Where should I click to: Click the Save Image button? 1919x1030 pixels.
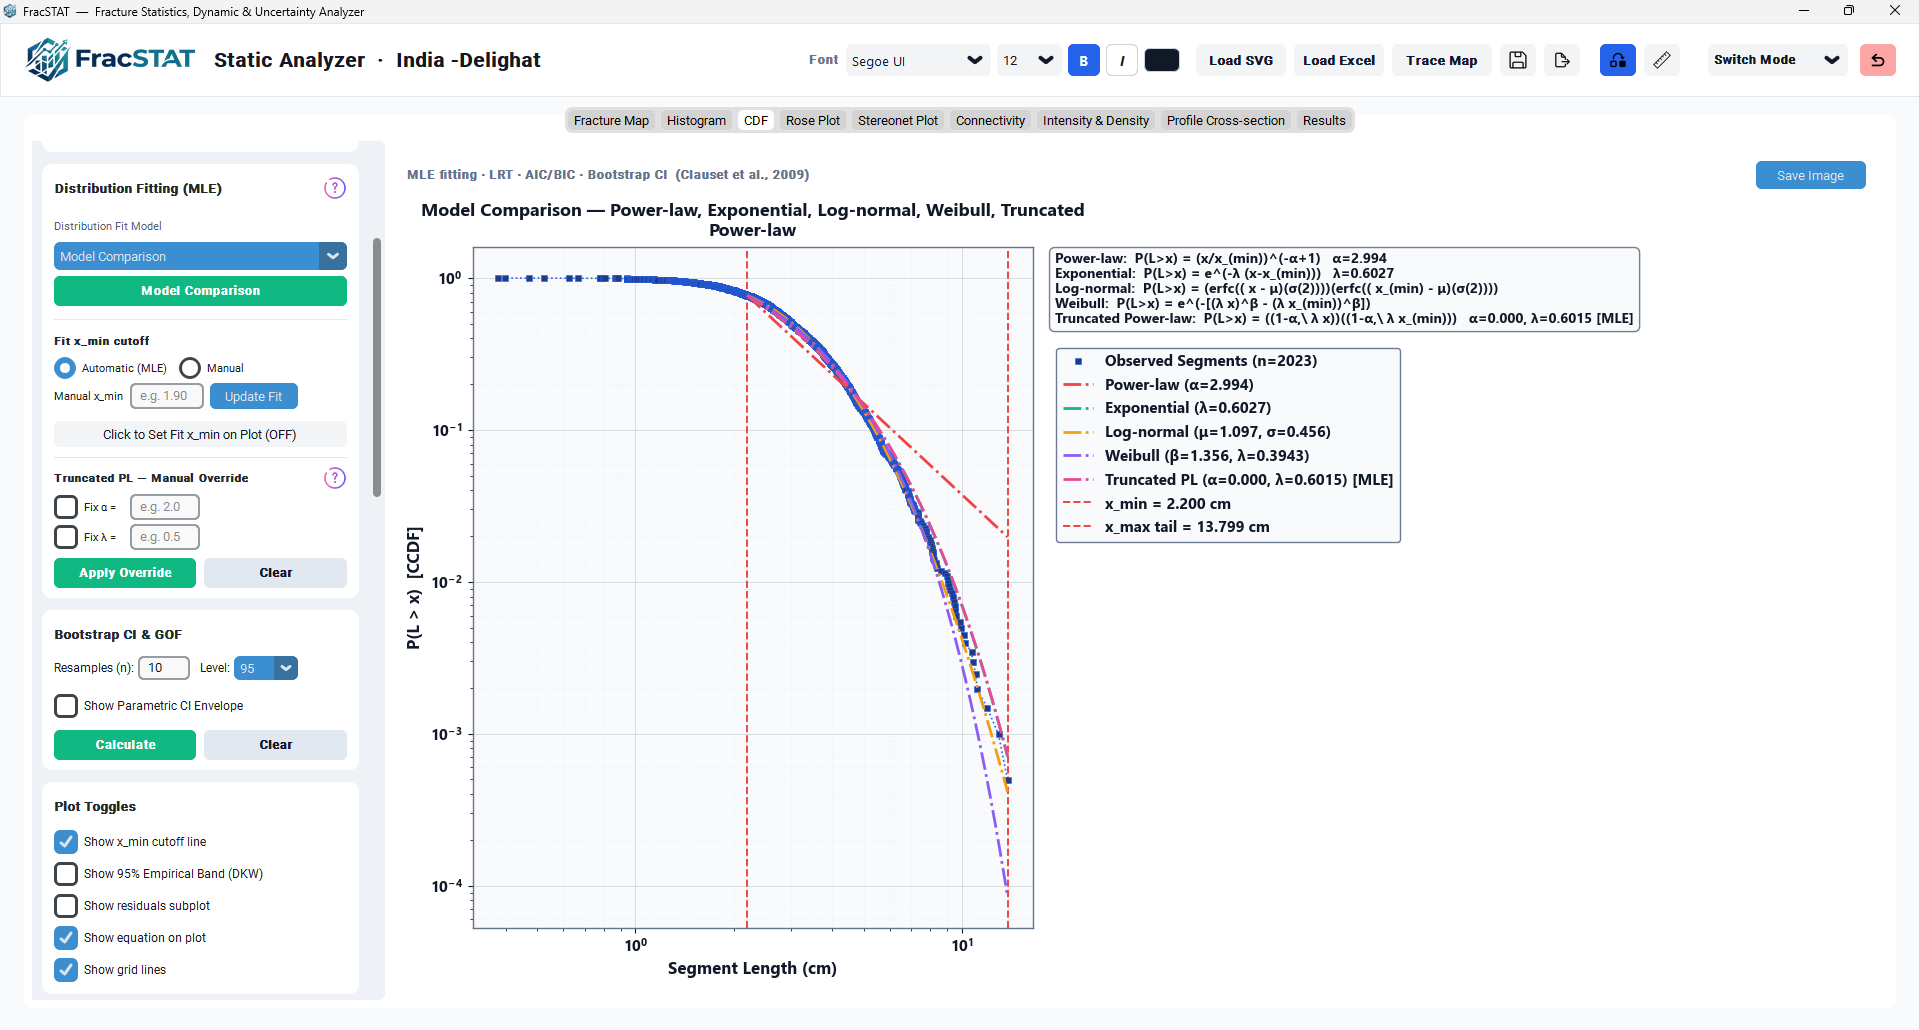click(x=1810, y=175)
